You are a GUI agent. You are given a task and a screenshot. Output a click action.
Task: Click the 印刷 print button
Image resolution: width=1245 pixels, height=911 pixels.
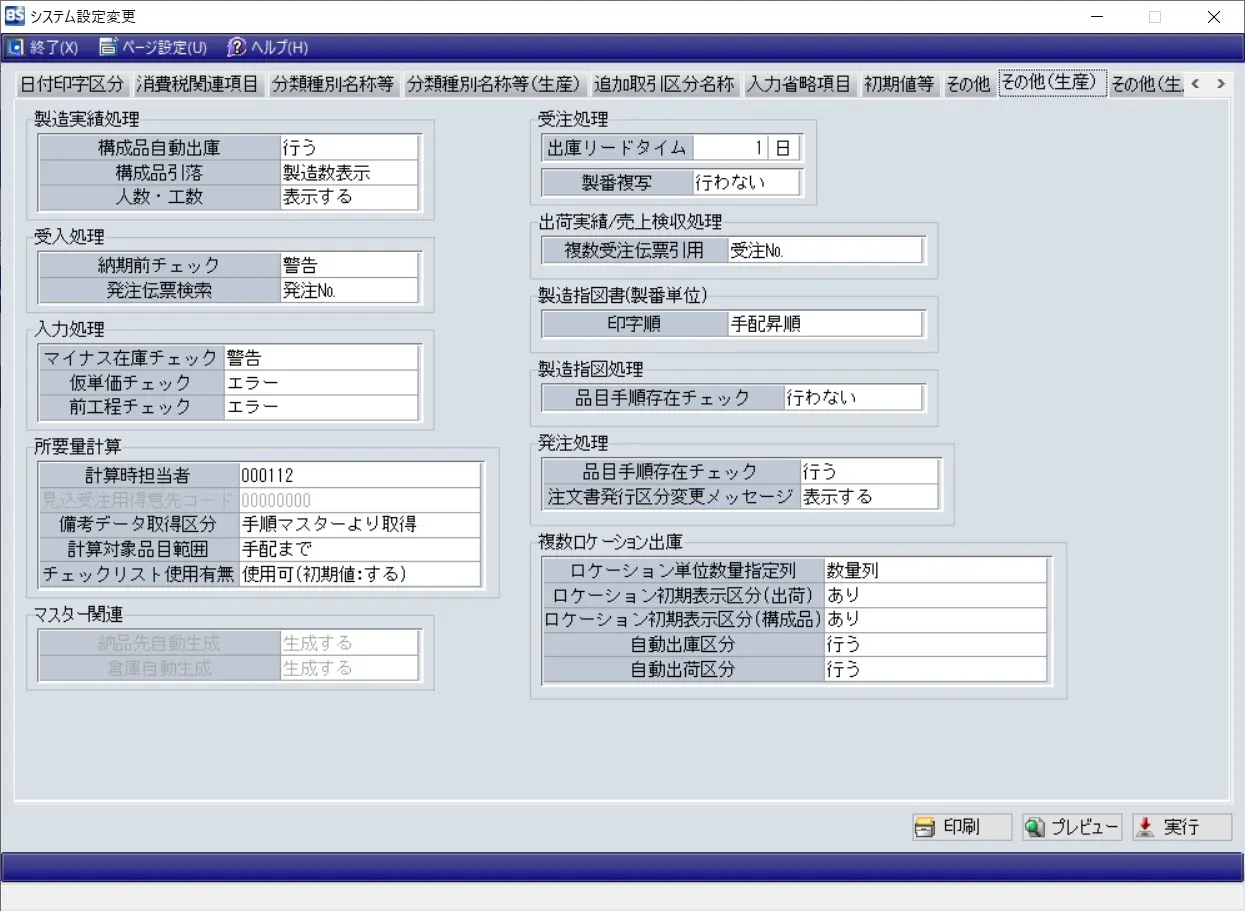961,827
